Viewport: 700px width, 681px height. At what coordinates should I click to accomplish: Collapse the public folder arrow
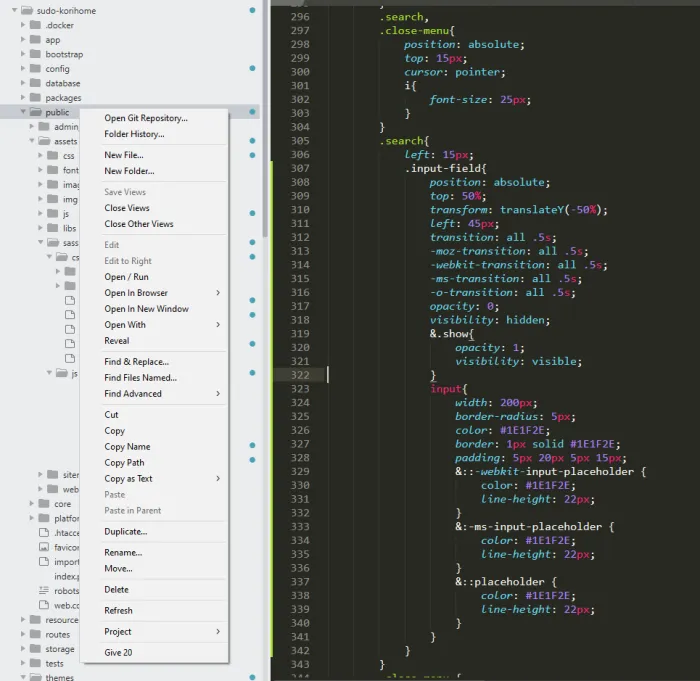pos(23,112)
